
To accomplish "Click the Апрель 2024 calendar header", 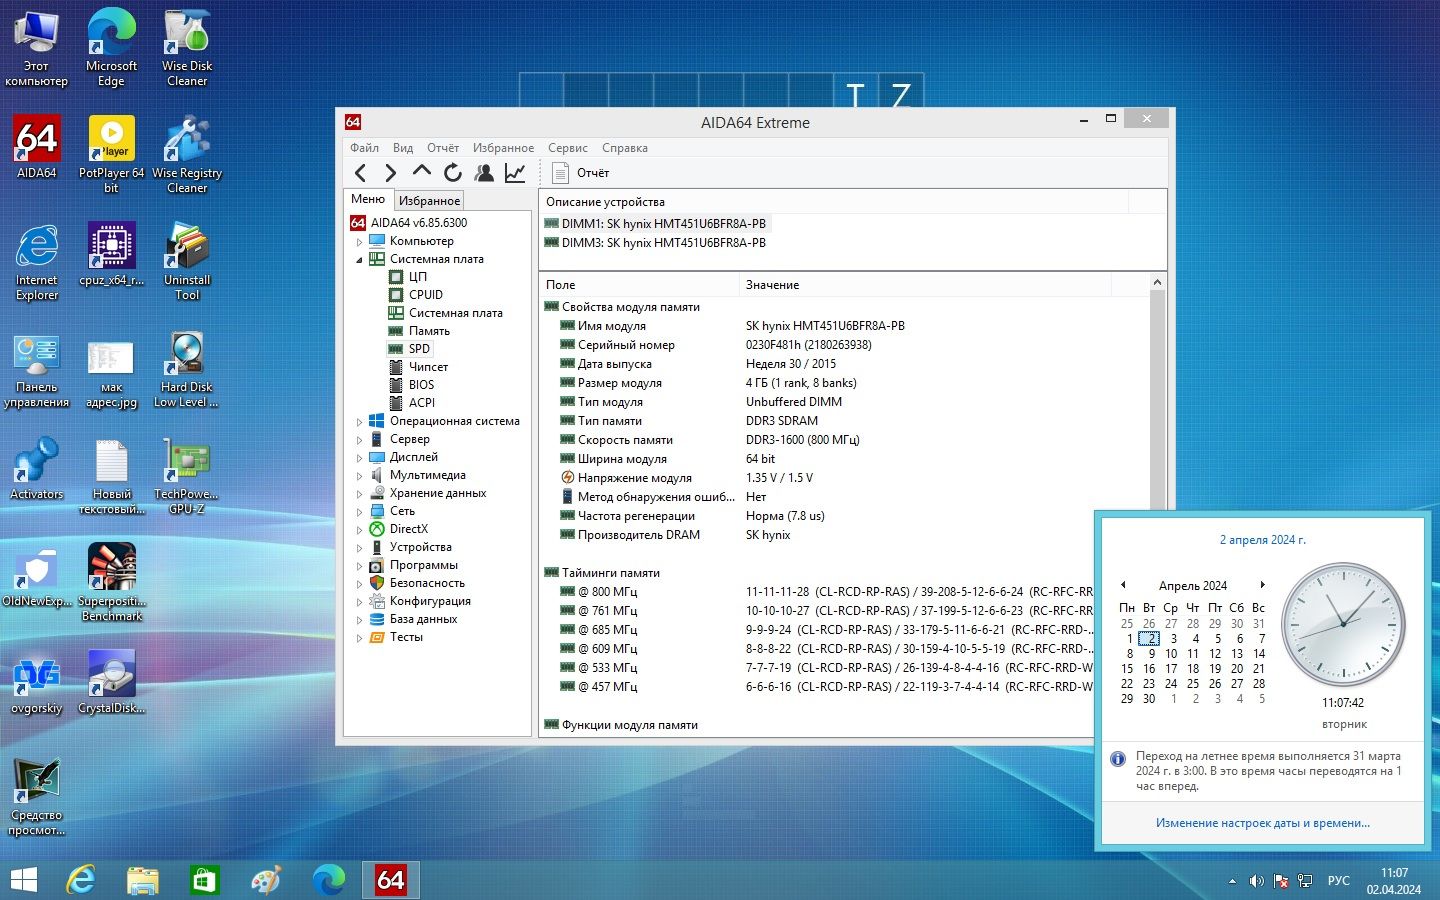I will pos(1193,586).
